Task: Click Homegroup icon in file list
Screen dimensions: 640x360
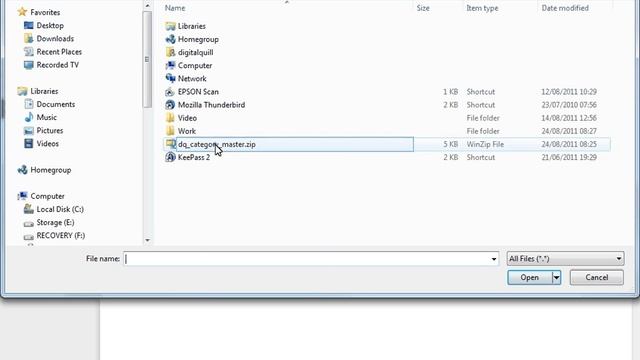Action: 170,39
